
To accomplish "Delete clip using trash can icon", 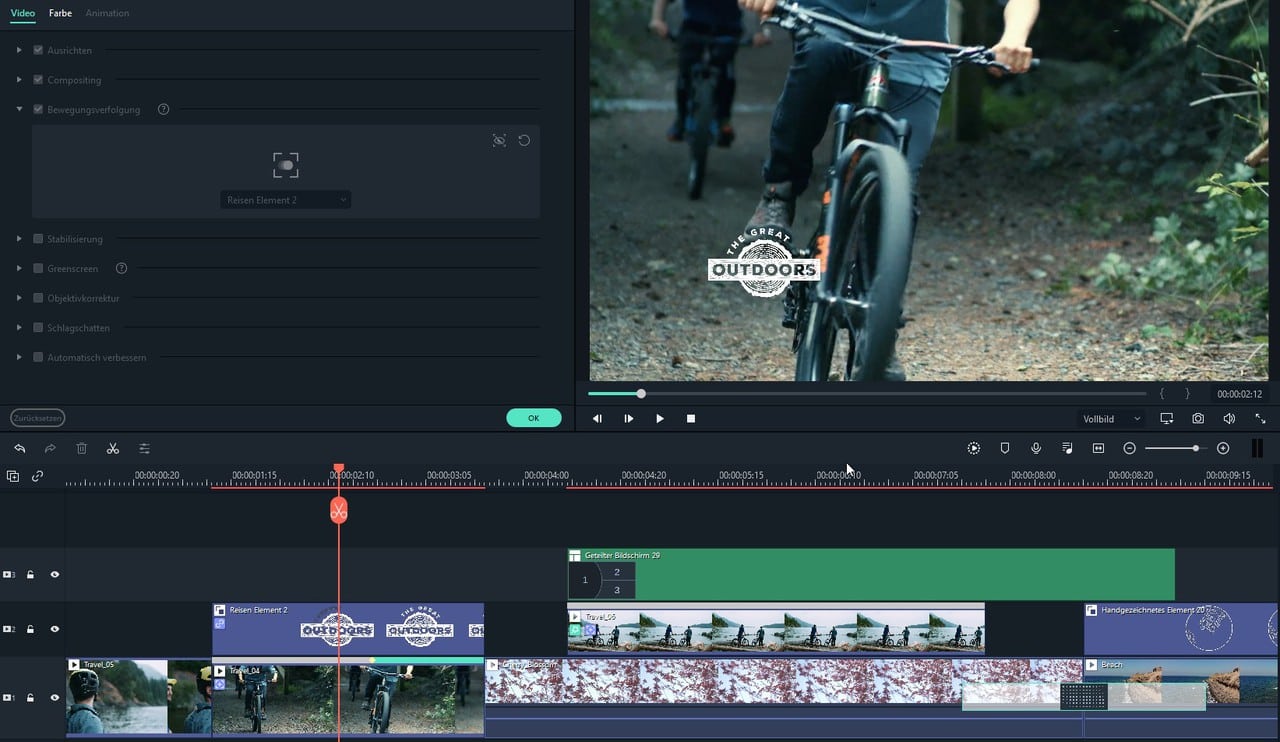I will point(82,449).
